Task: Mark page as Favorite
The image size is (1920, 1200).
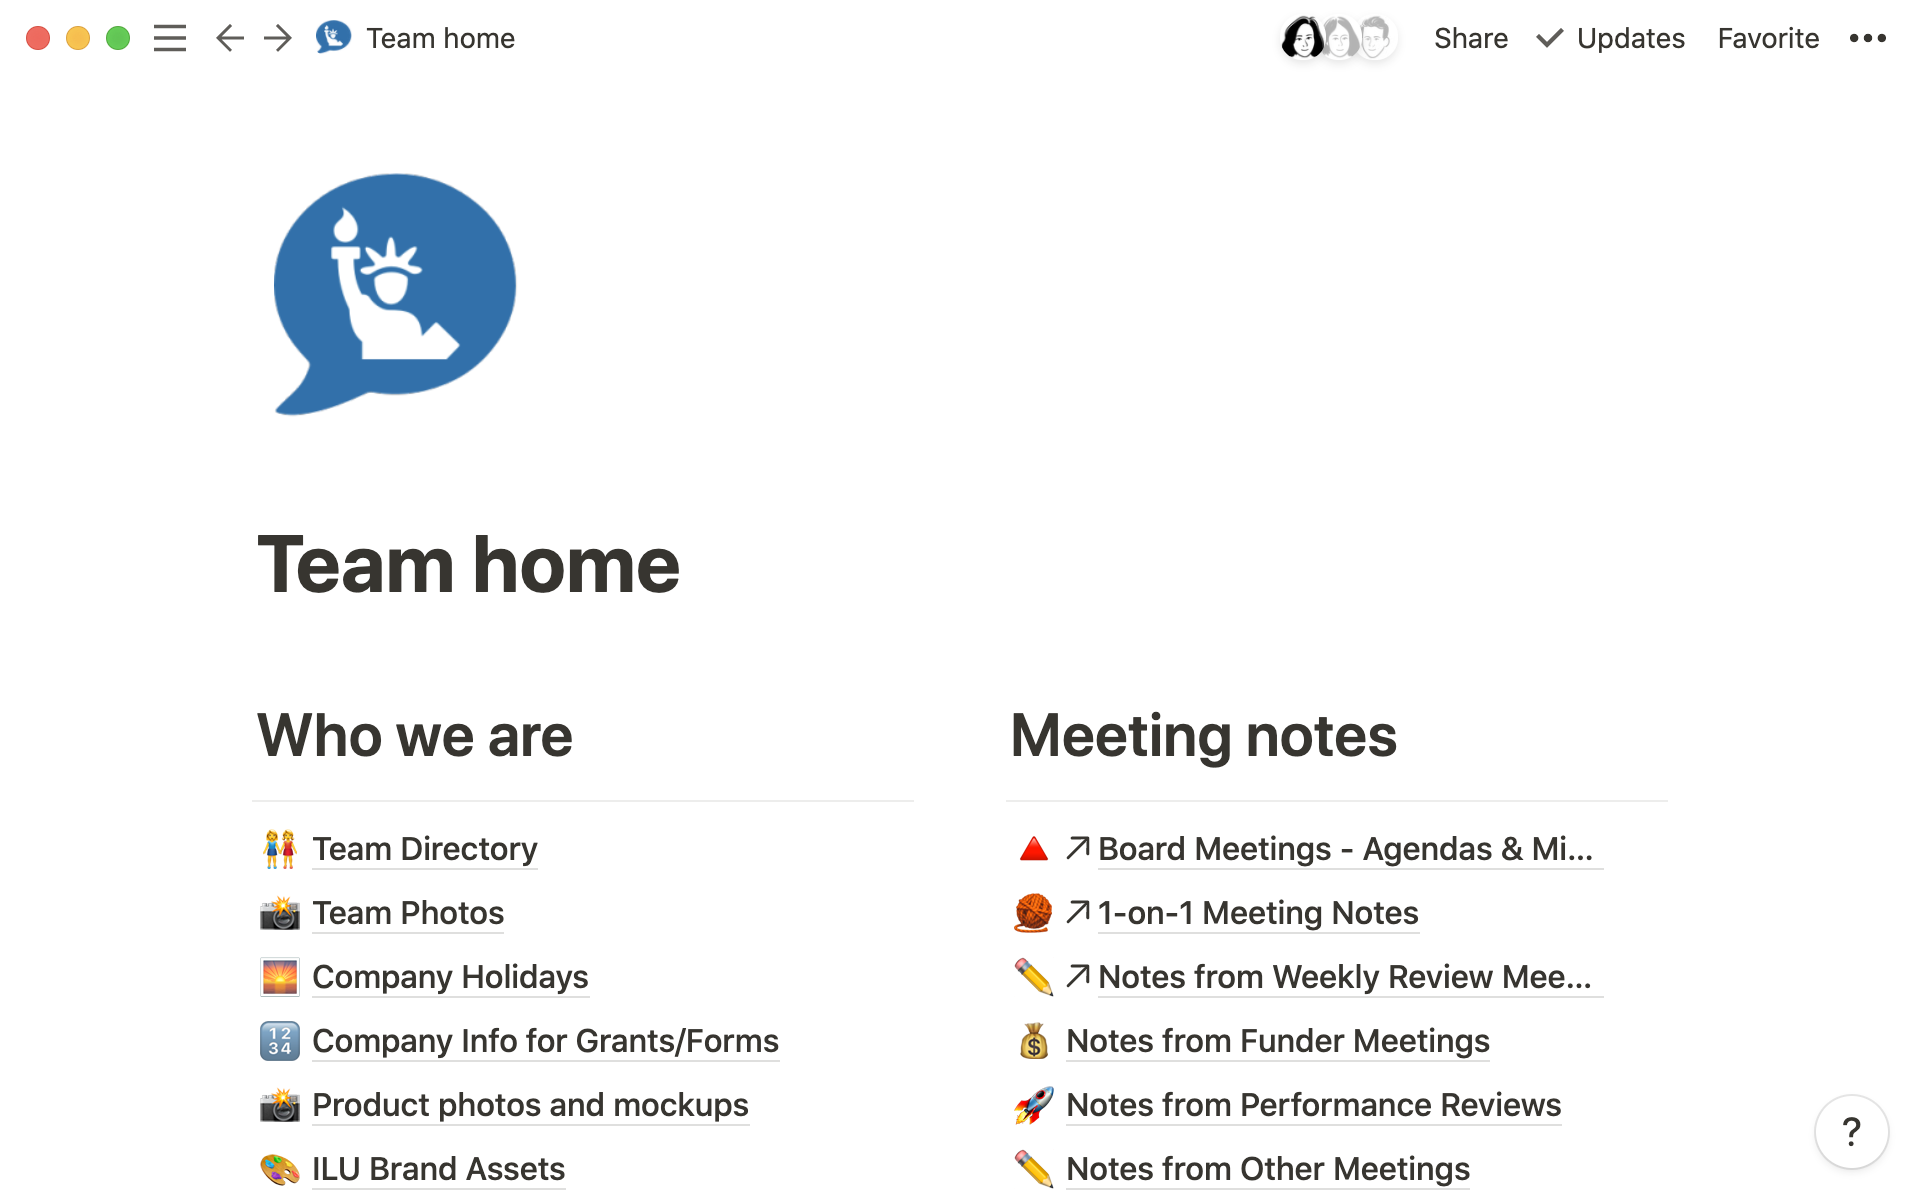Action: pos(1768,38)
